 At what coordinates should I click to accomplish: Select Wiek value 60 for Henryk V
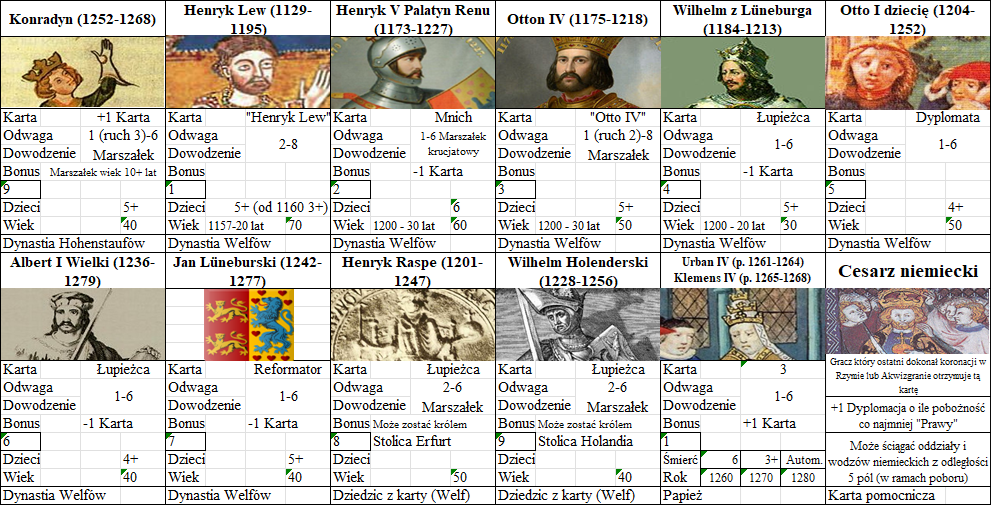[473, 226]
